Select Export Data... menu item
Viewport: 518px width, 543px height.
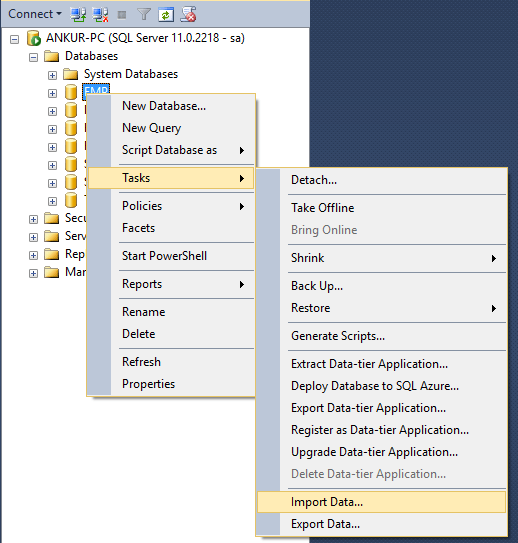tap(382, 524)
